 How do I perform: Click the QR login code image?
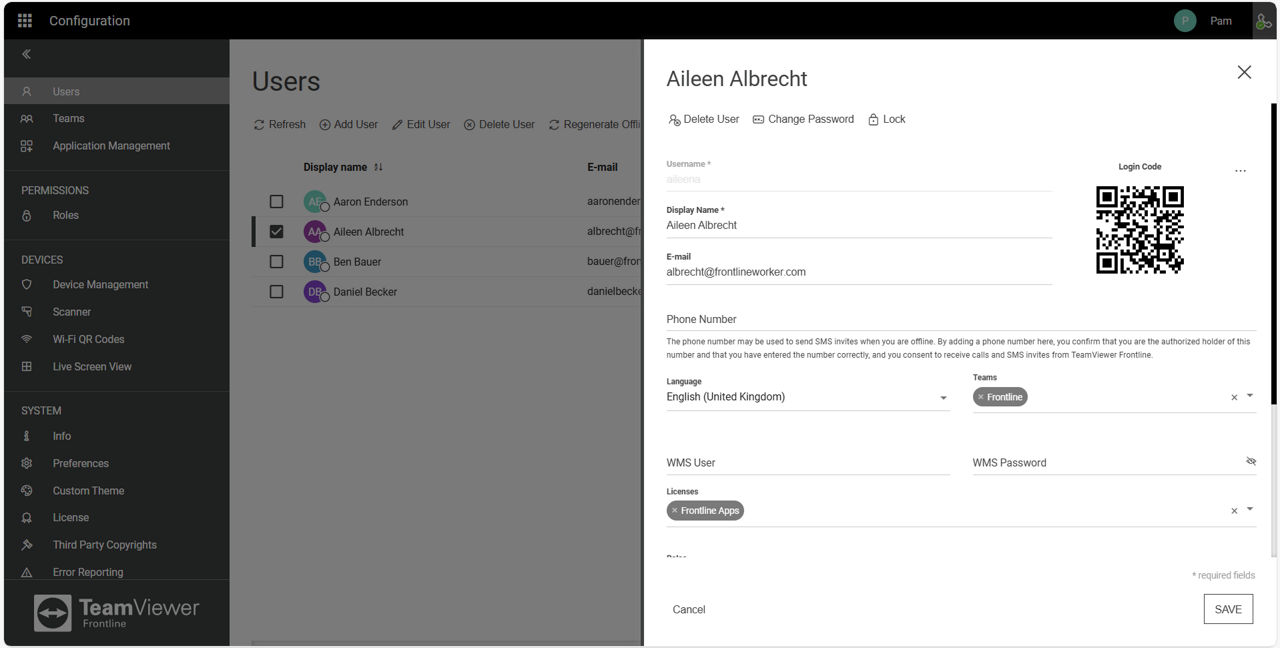1139,230
